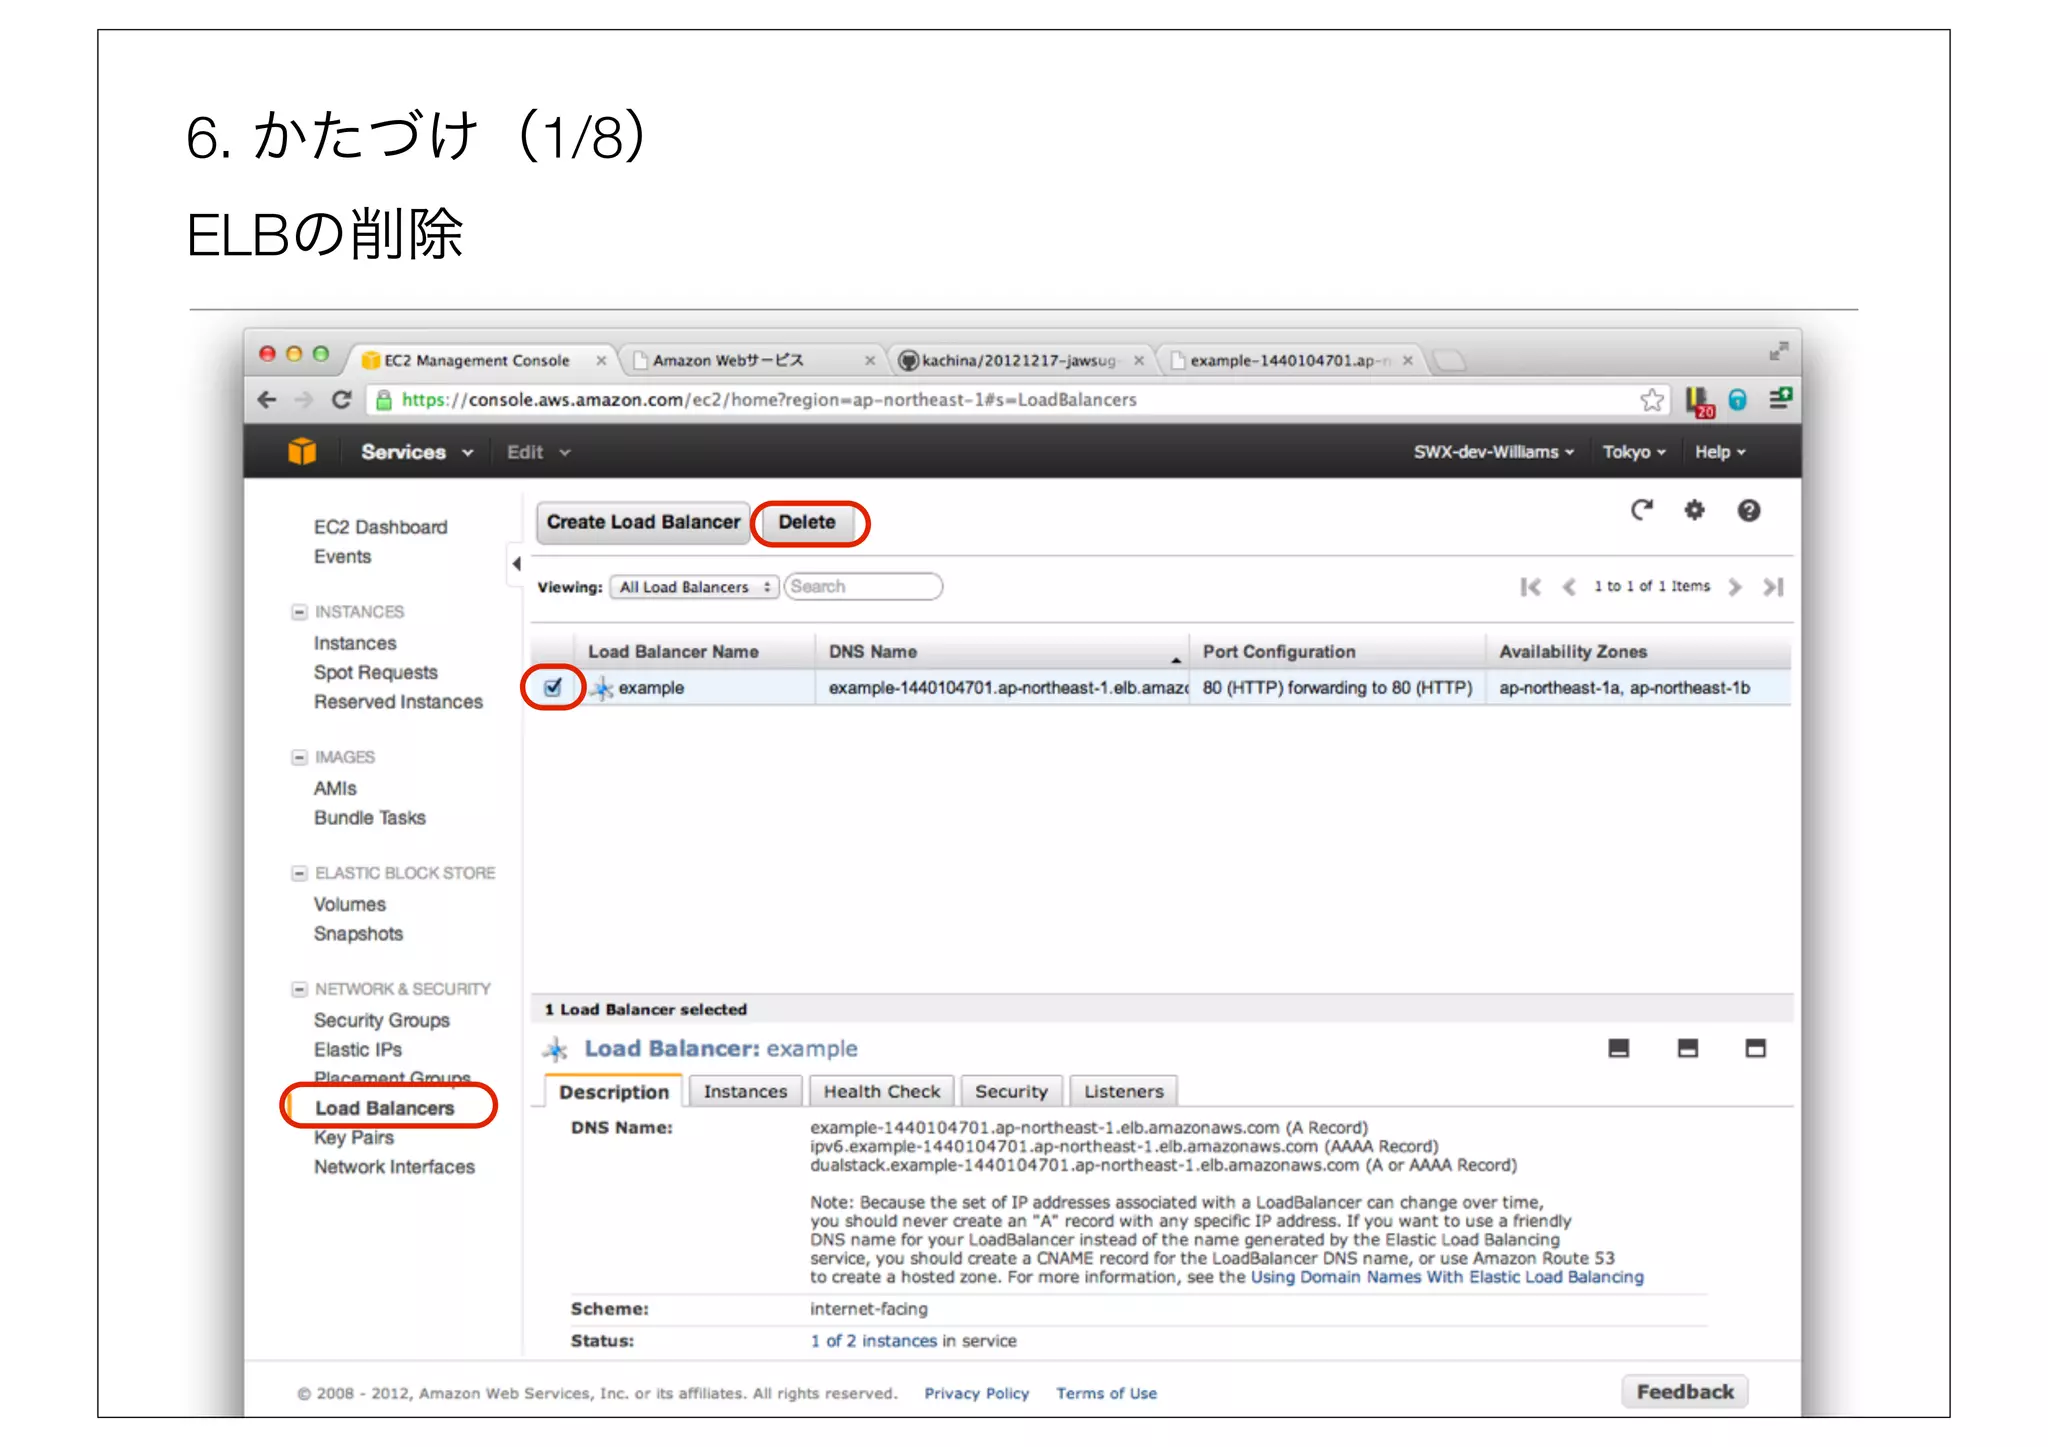Image resolution: width=2048 pixels, height=1447 pixels.
Task: Sort by Load Balancer Name column header
Action: [693, 652]
